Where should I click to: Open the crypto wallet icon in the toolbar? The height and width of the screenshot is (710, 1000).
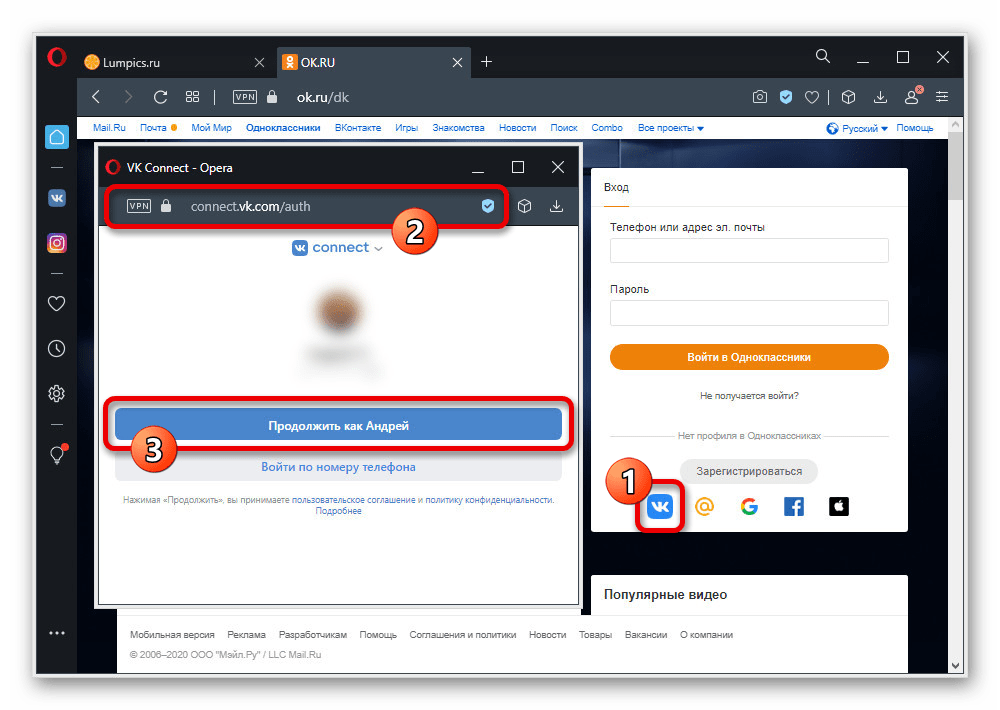[x=848, y=97]
